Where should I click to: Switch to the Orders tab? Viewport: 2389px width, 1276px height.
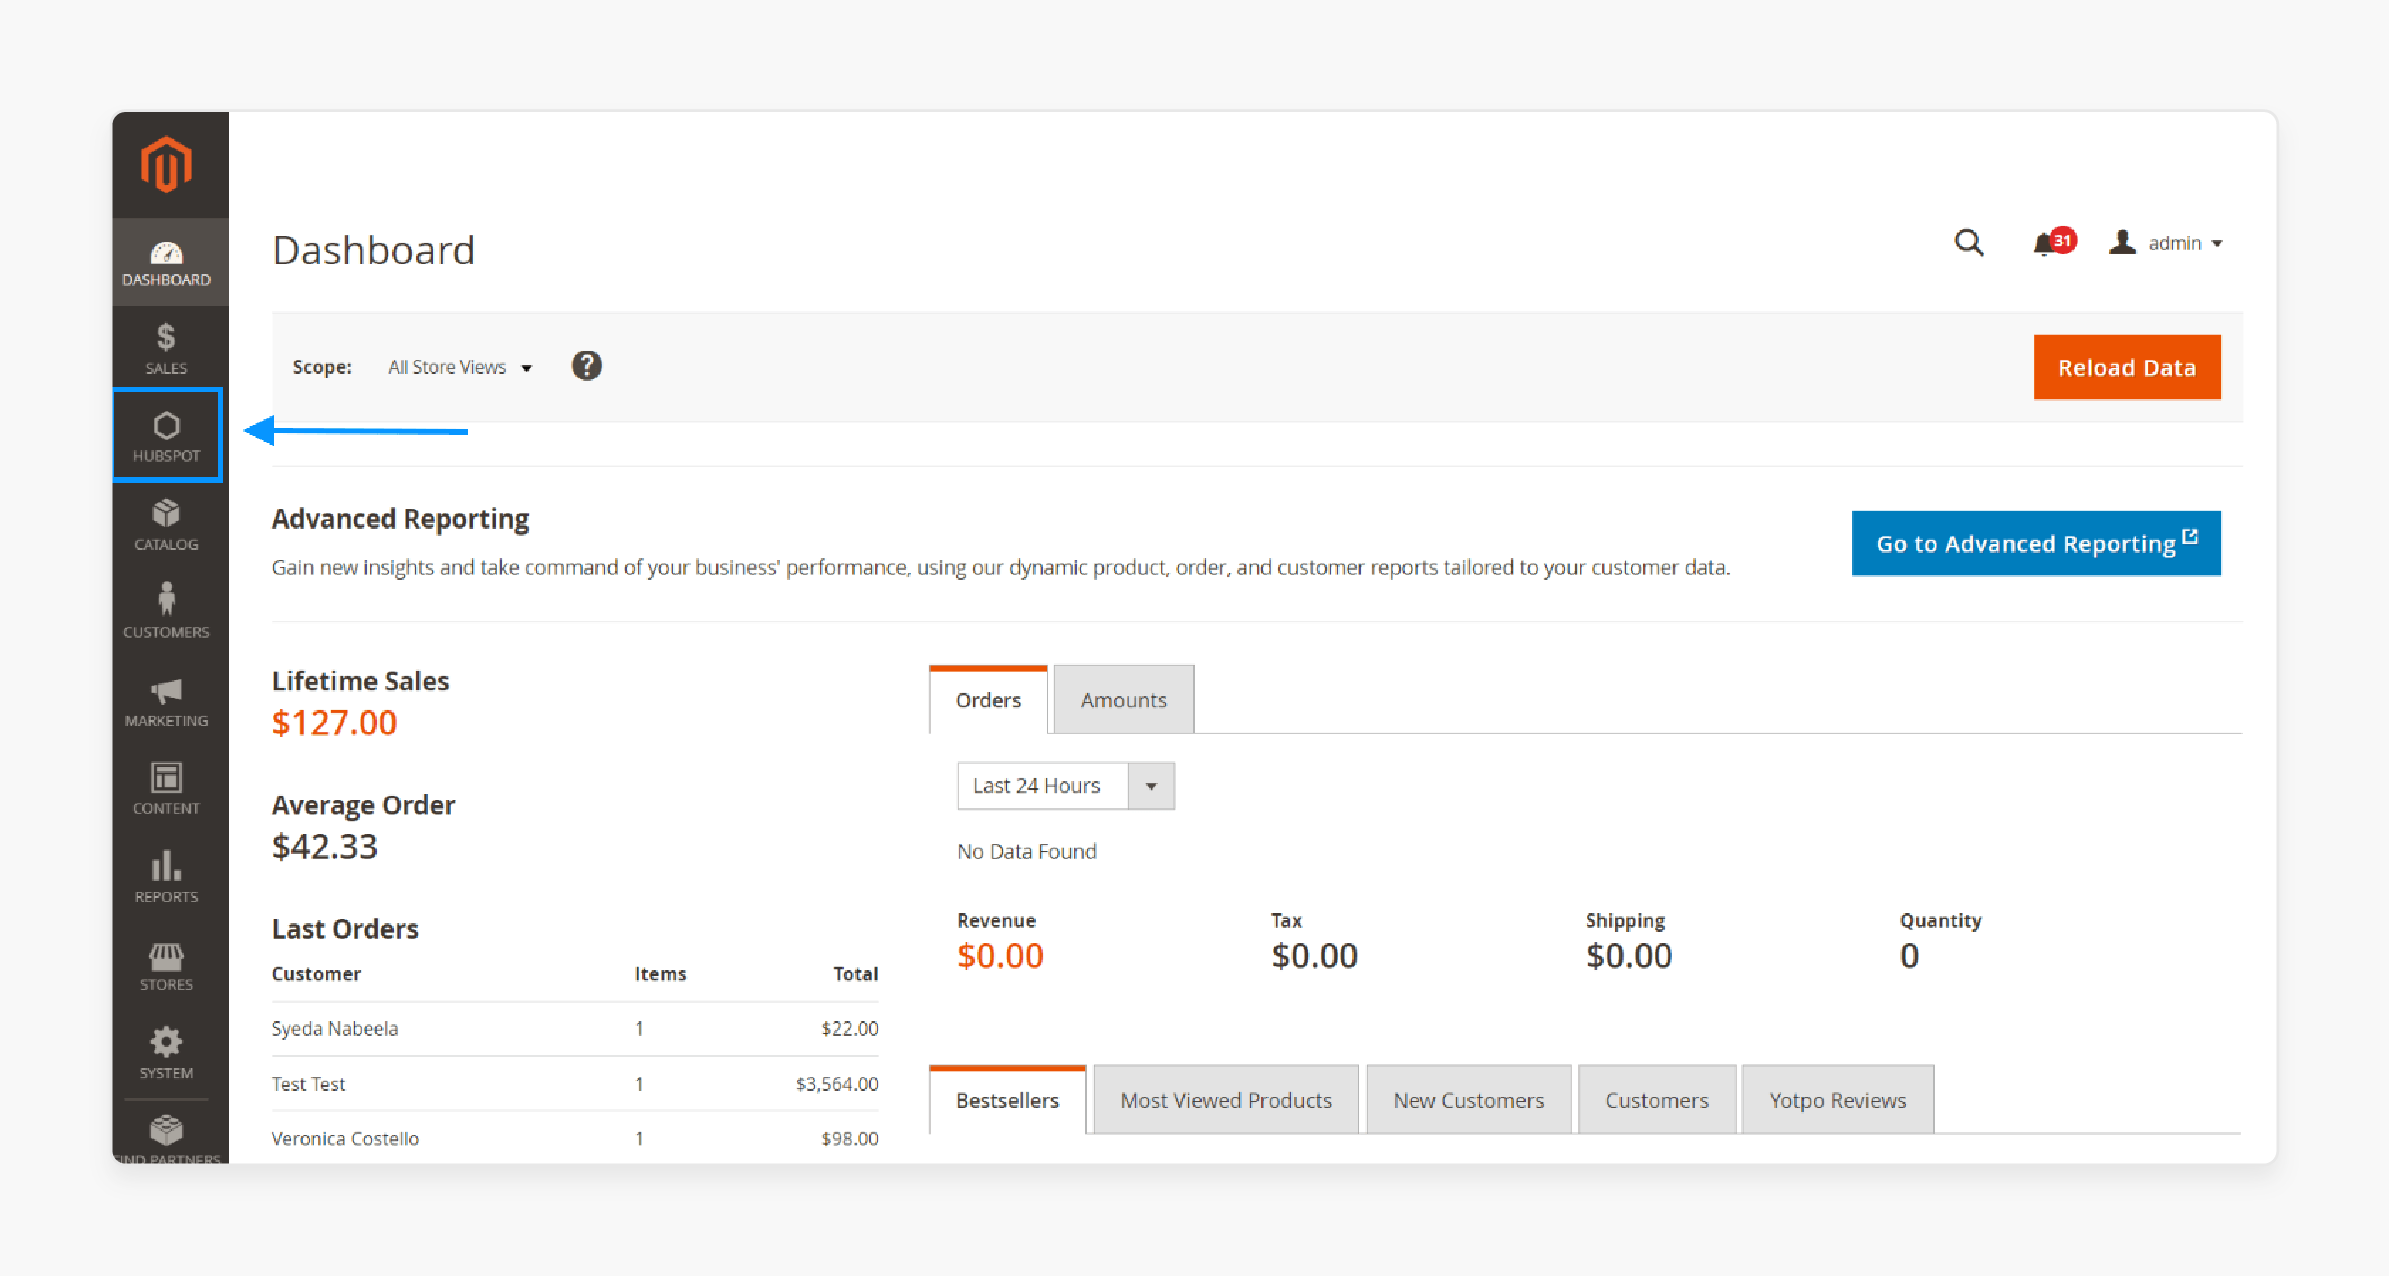click(x=988, y=700)
